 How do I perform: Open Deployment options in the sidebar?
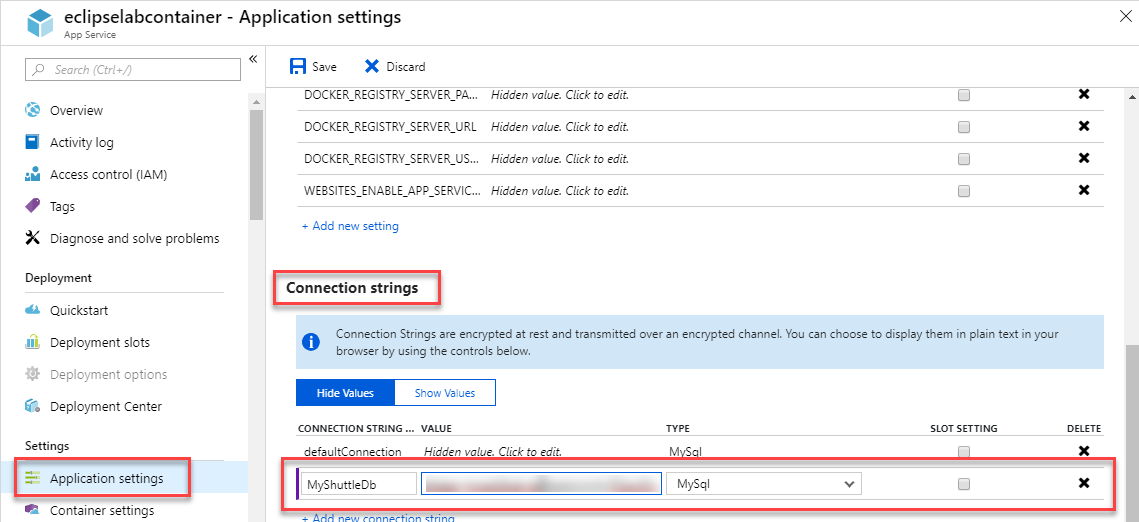point(108,374)
